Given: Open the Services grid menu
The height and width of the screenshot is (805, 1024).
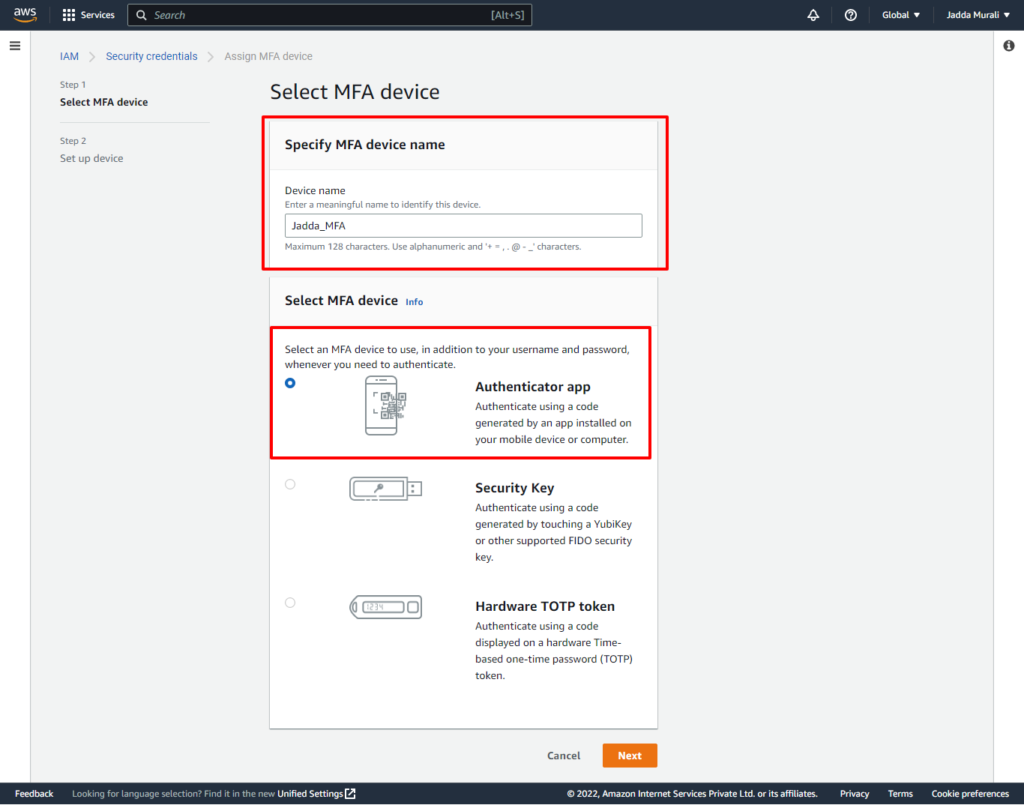Looking at the screenshot, I should (x=88, y=15).
